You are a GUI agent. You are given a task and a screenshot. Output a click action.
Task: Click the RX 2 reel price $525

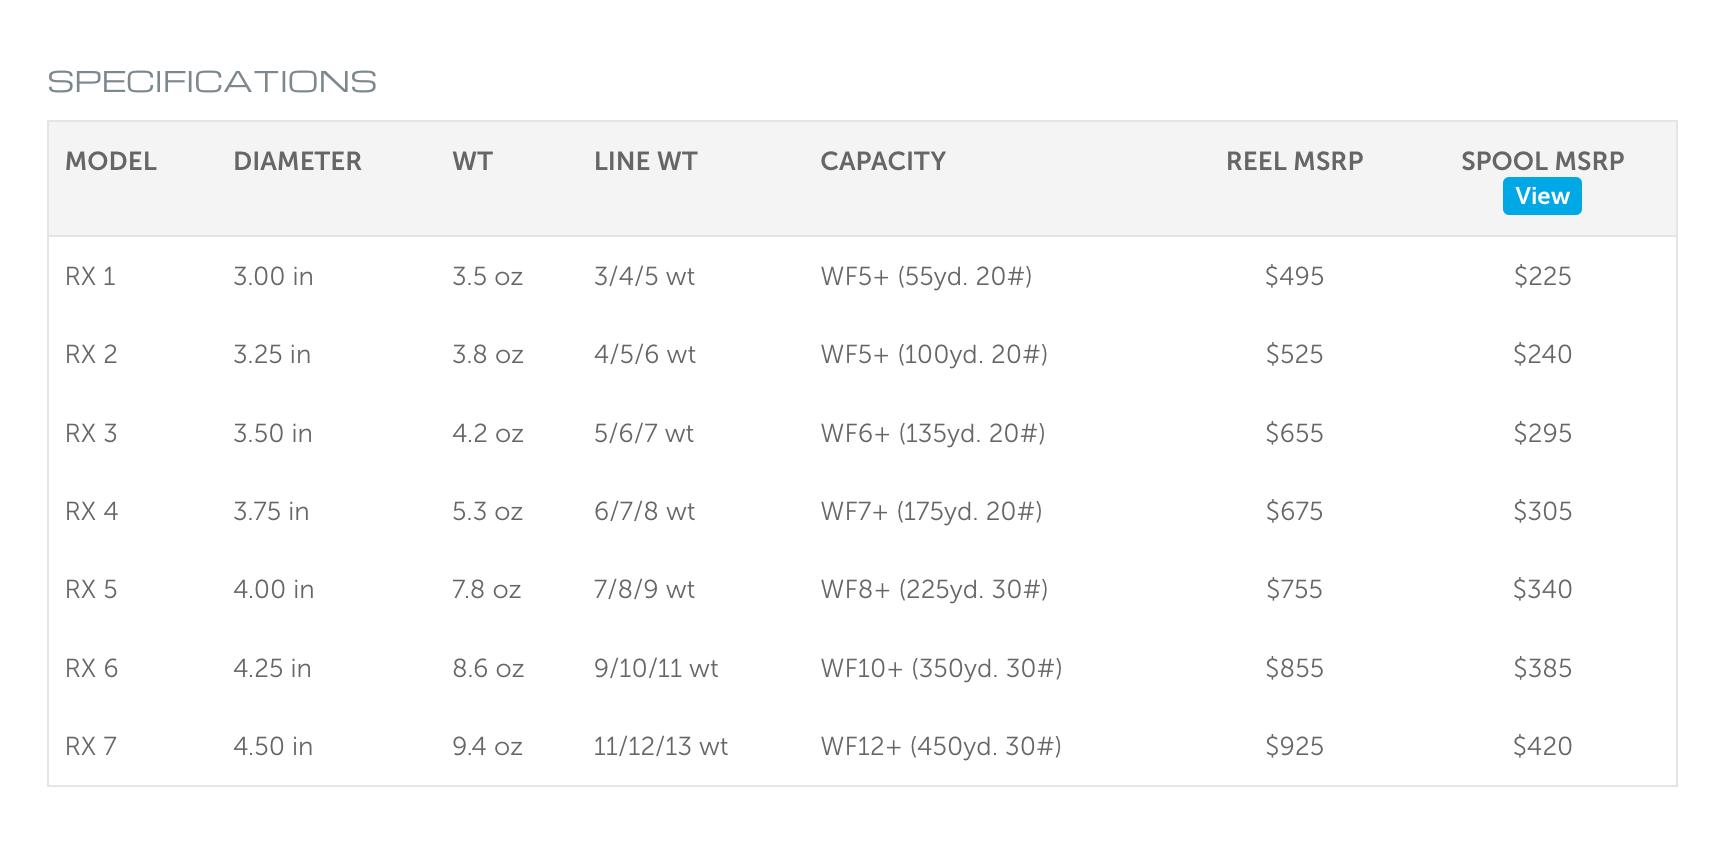pyautogui.click(x=1294, y=354)
